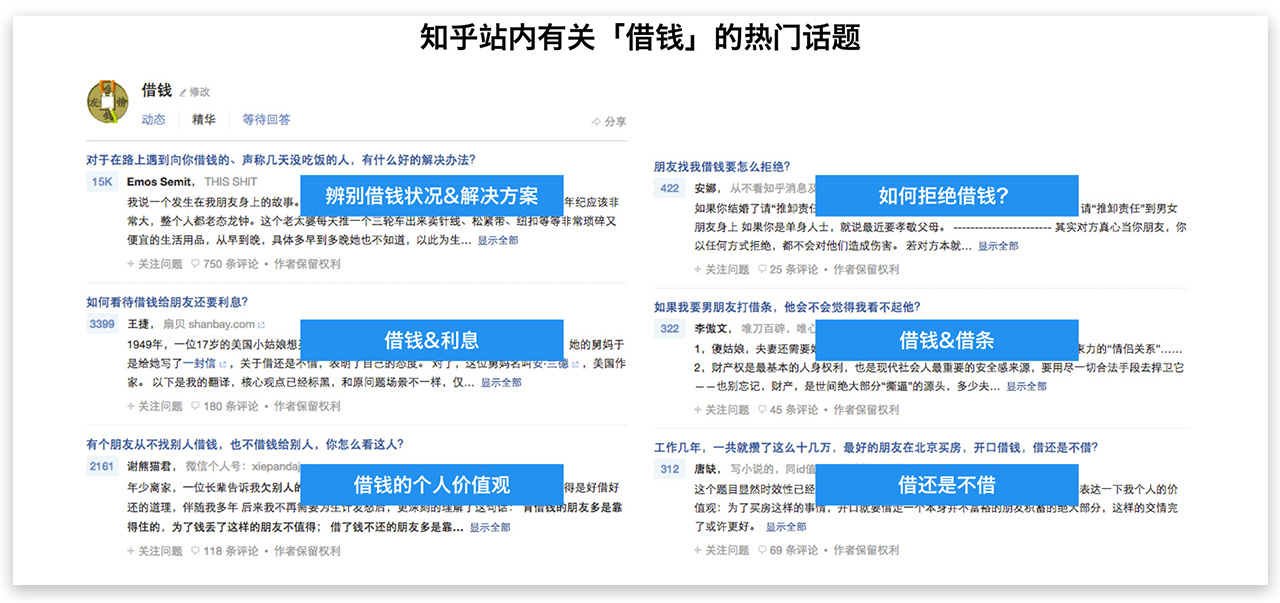Open author 唐缺's profile
This screenshot has height=603, width=1280.
point(706,469)
